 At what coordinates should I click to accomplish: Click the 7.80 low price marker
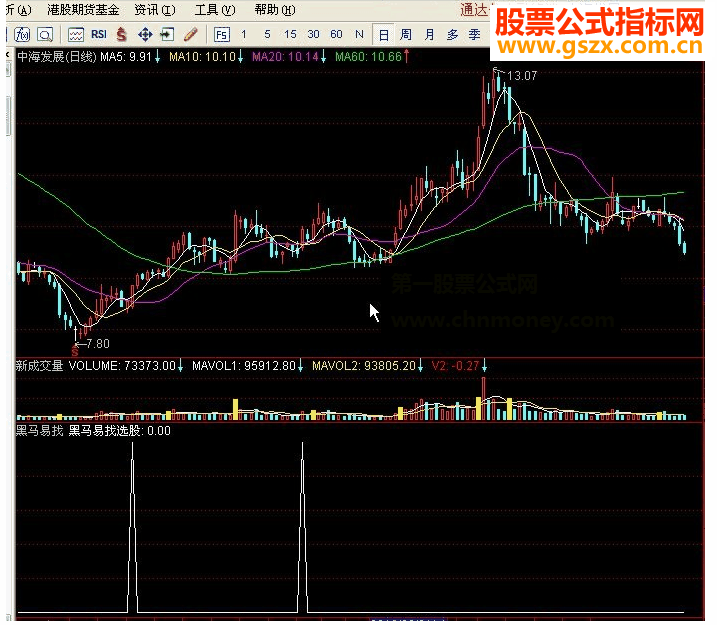pyautogui.click(x=98, y=344)
